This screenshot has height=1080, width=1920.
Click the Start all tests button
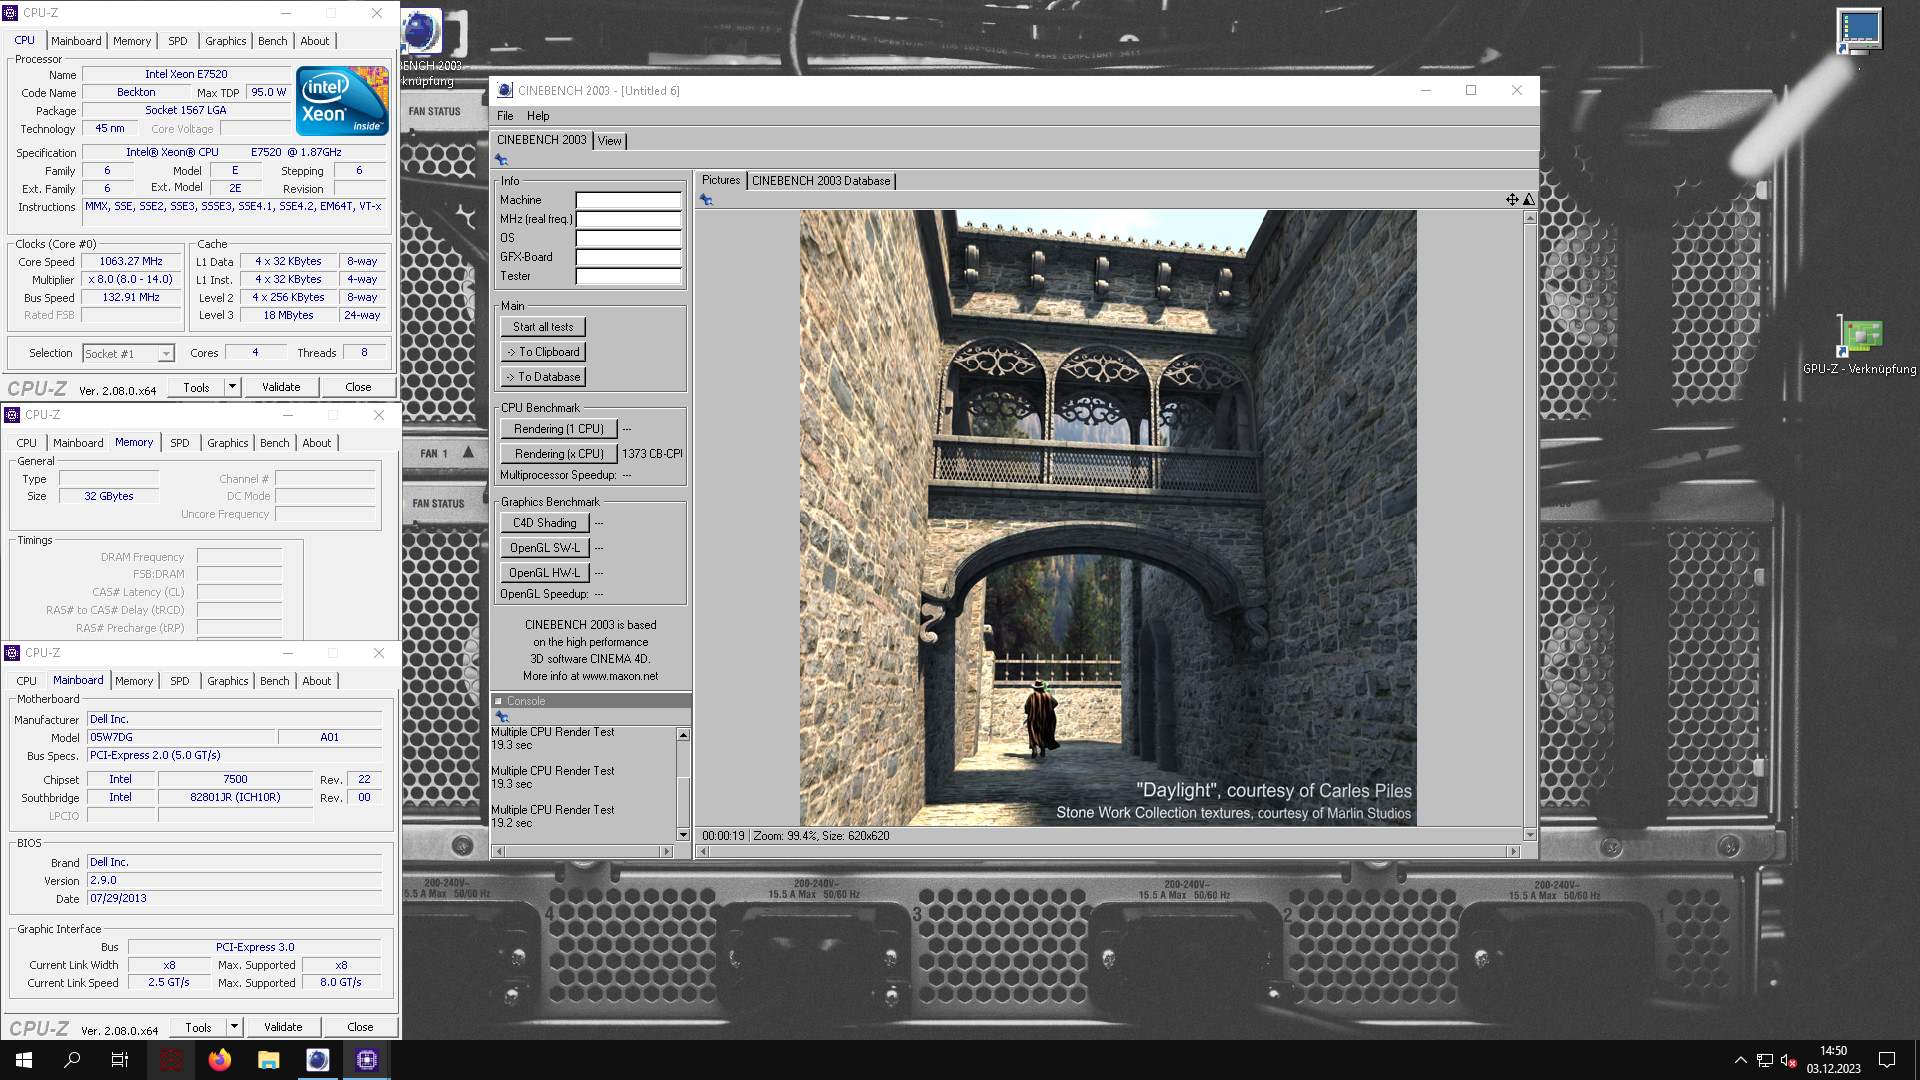543,327
